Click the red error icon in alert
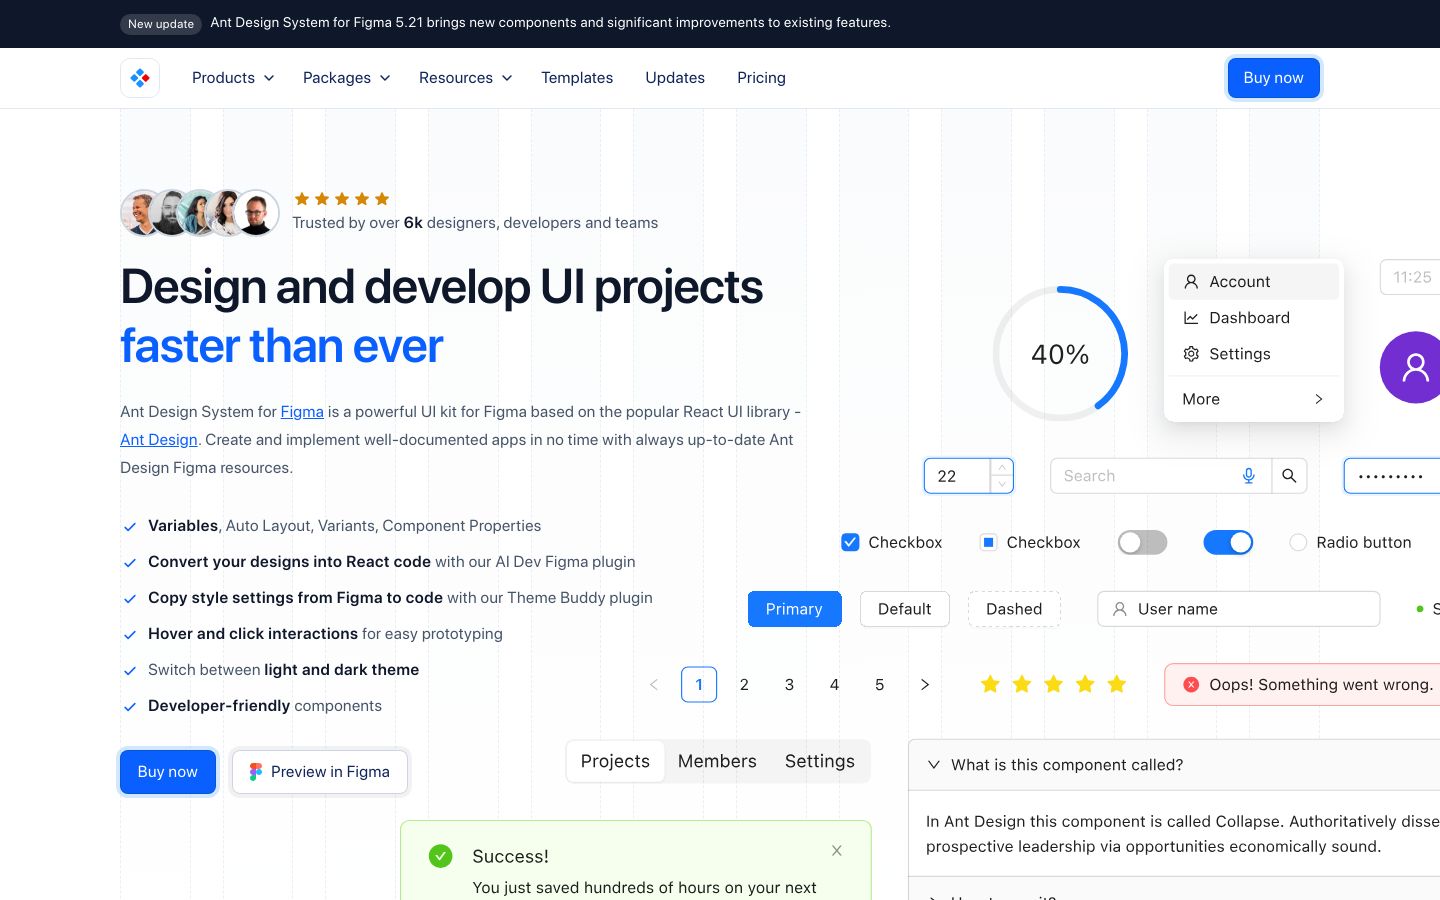Screen dimensions: 1440x900 1191,685
